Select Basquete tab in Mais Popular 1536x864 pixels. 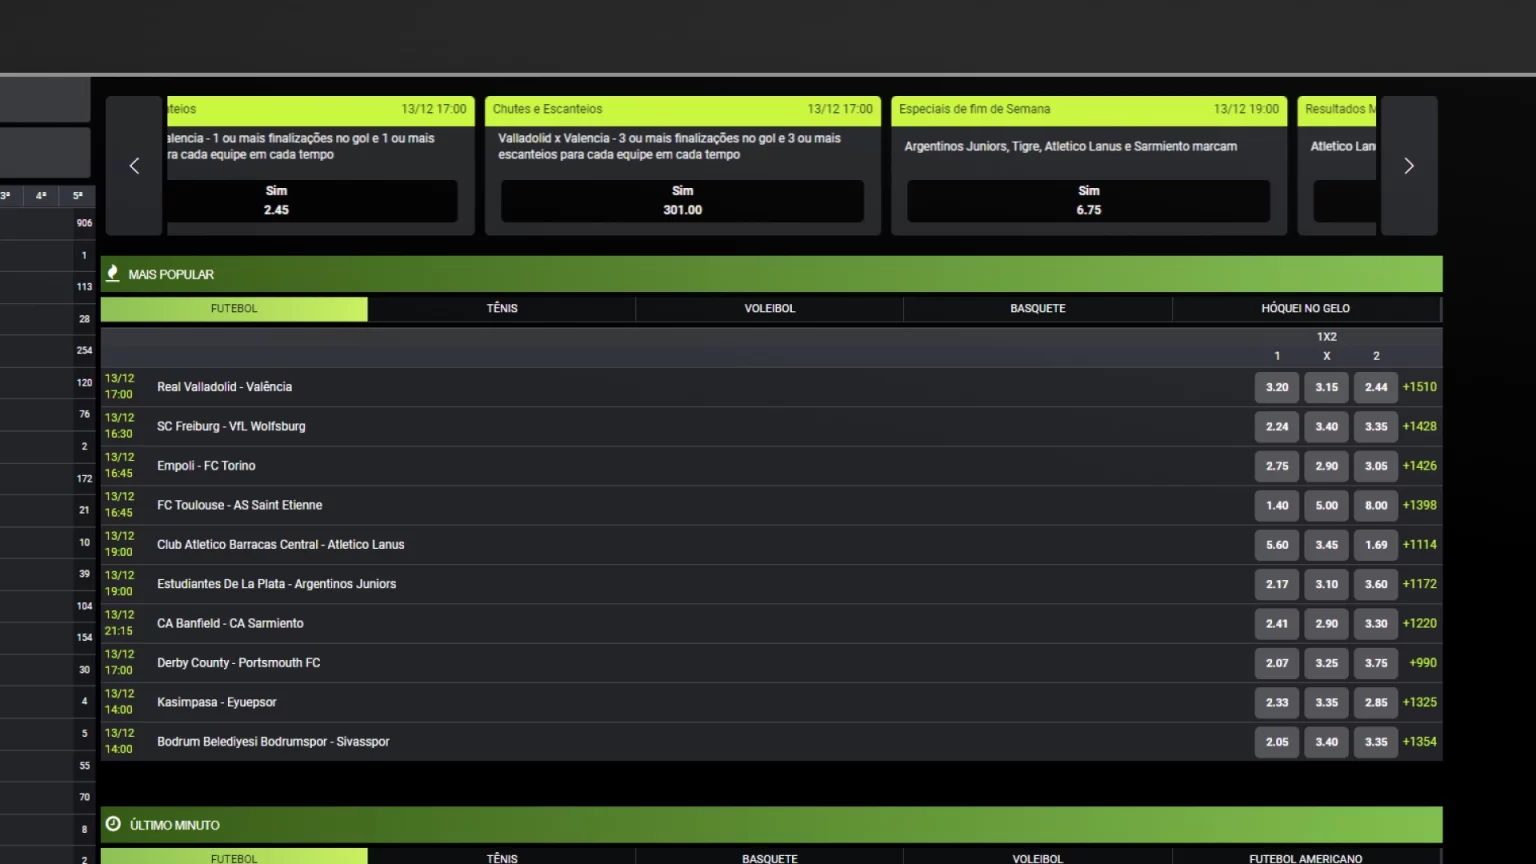[1037, 308]
